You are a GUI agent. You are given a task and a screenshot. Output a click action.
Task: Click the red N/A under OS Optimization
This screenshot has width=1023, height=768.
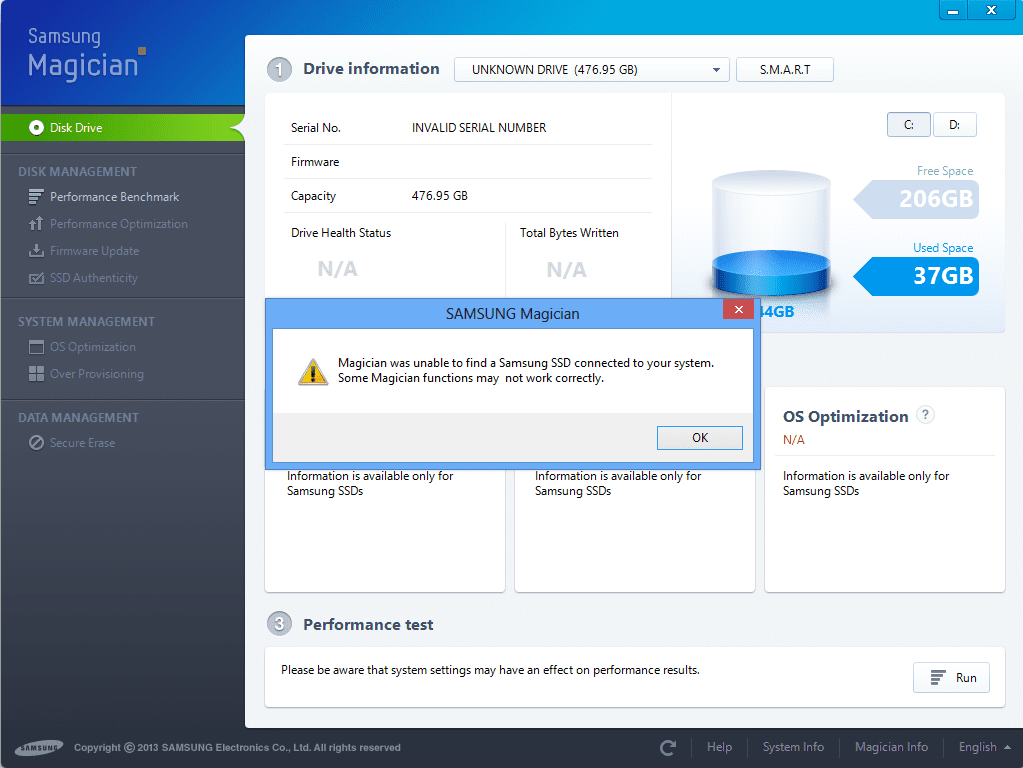point(793,440)
